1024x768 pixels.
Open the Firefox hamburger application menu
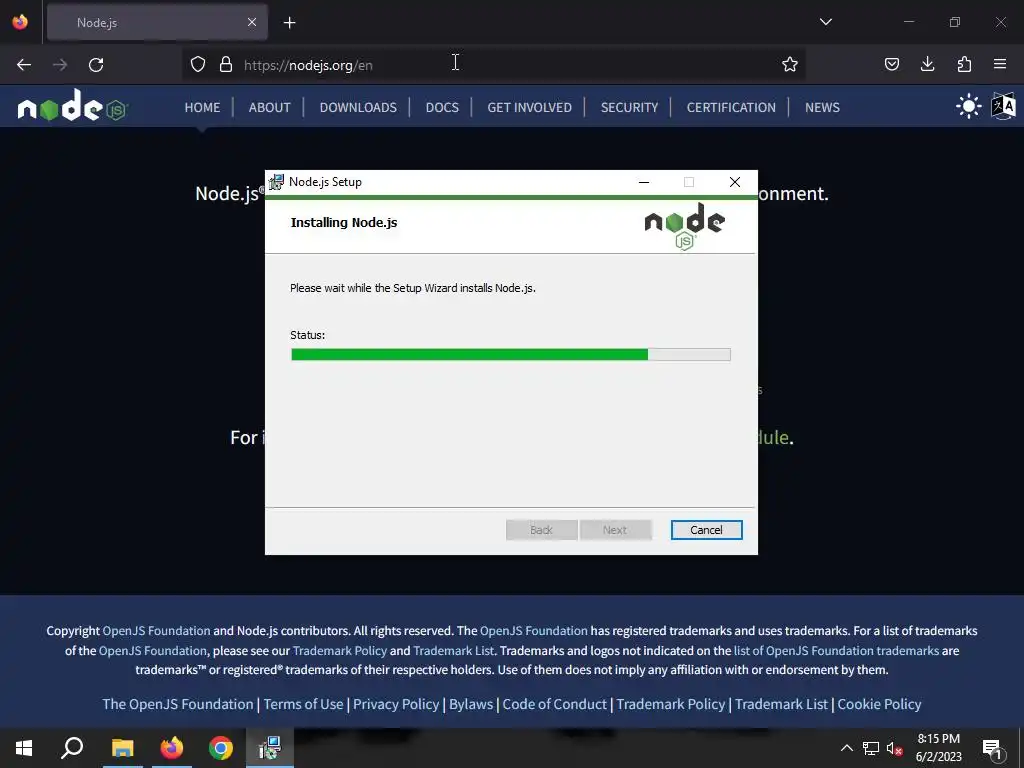tap(1000, 64)
